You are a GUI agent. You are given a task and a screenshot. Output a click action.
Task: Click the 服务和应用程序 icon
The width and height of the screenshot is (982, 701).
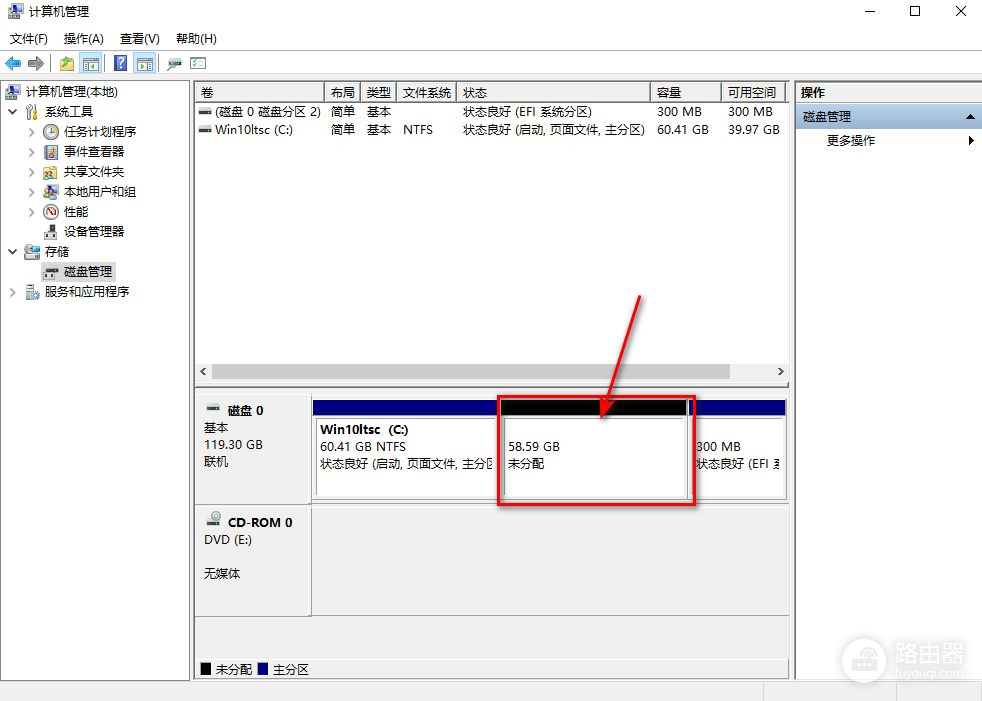coord(32,292)
